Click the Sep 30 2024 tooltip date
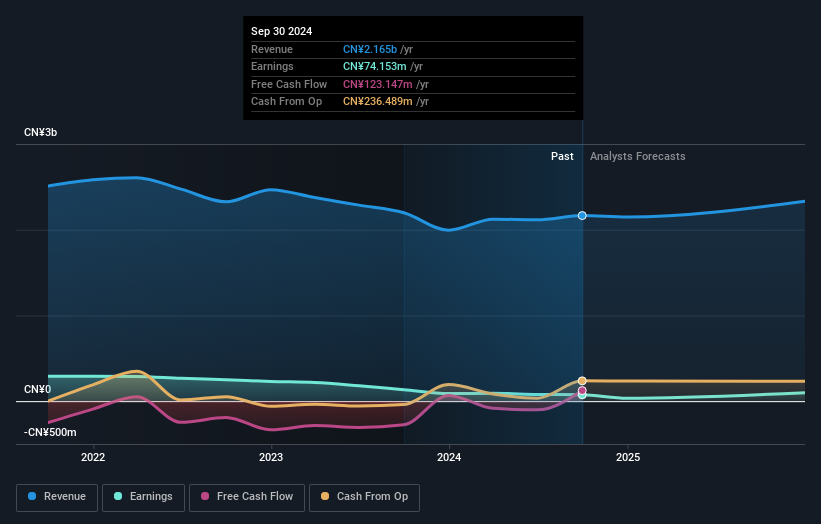Viewport: 821px width, 524px height. [x=281, y=31]
